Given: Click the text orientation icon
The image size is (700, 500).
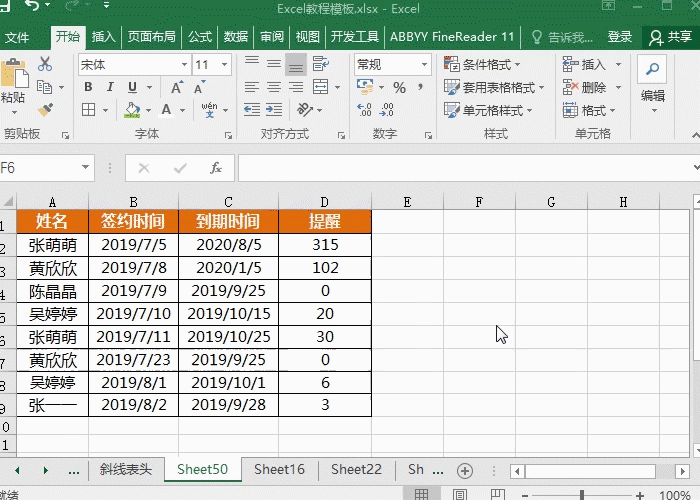Looking at the screenshot, I should coord(305,110).
